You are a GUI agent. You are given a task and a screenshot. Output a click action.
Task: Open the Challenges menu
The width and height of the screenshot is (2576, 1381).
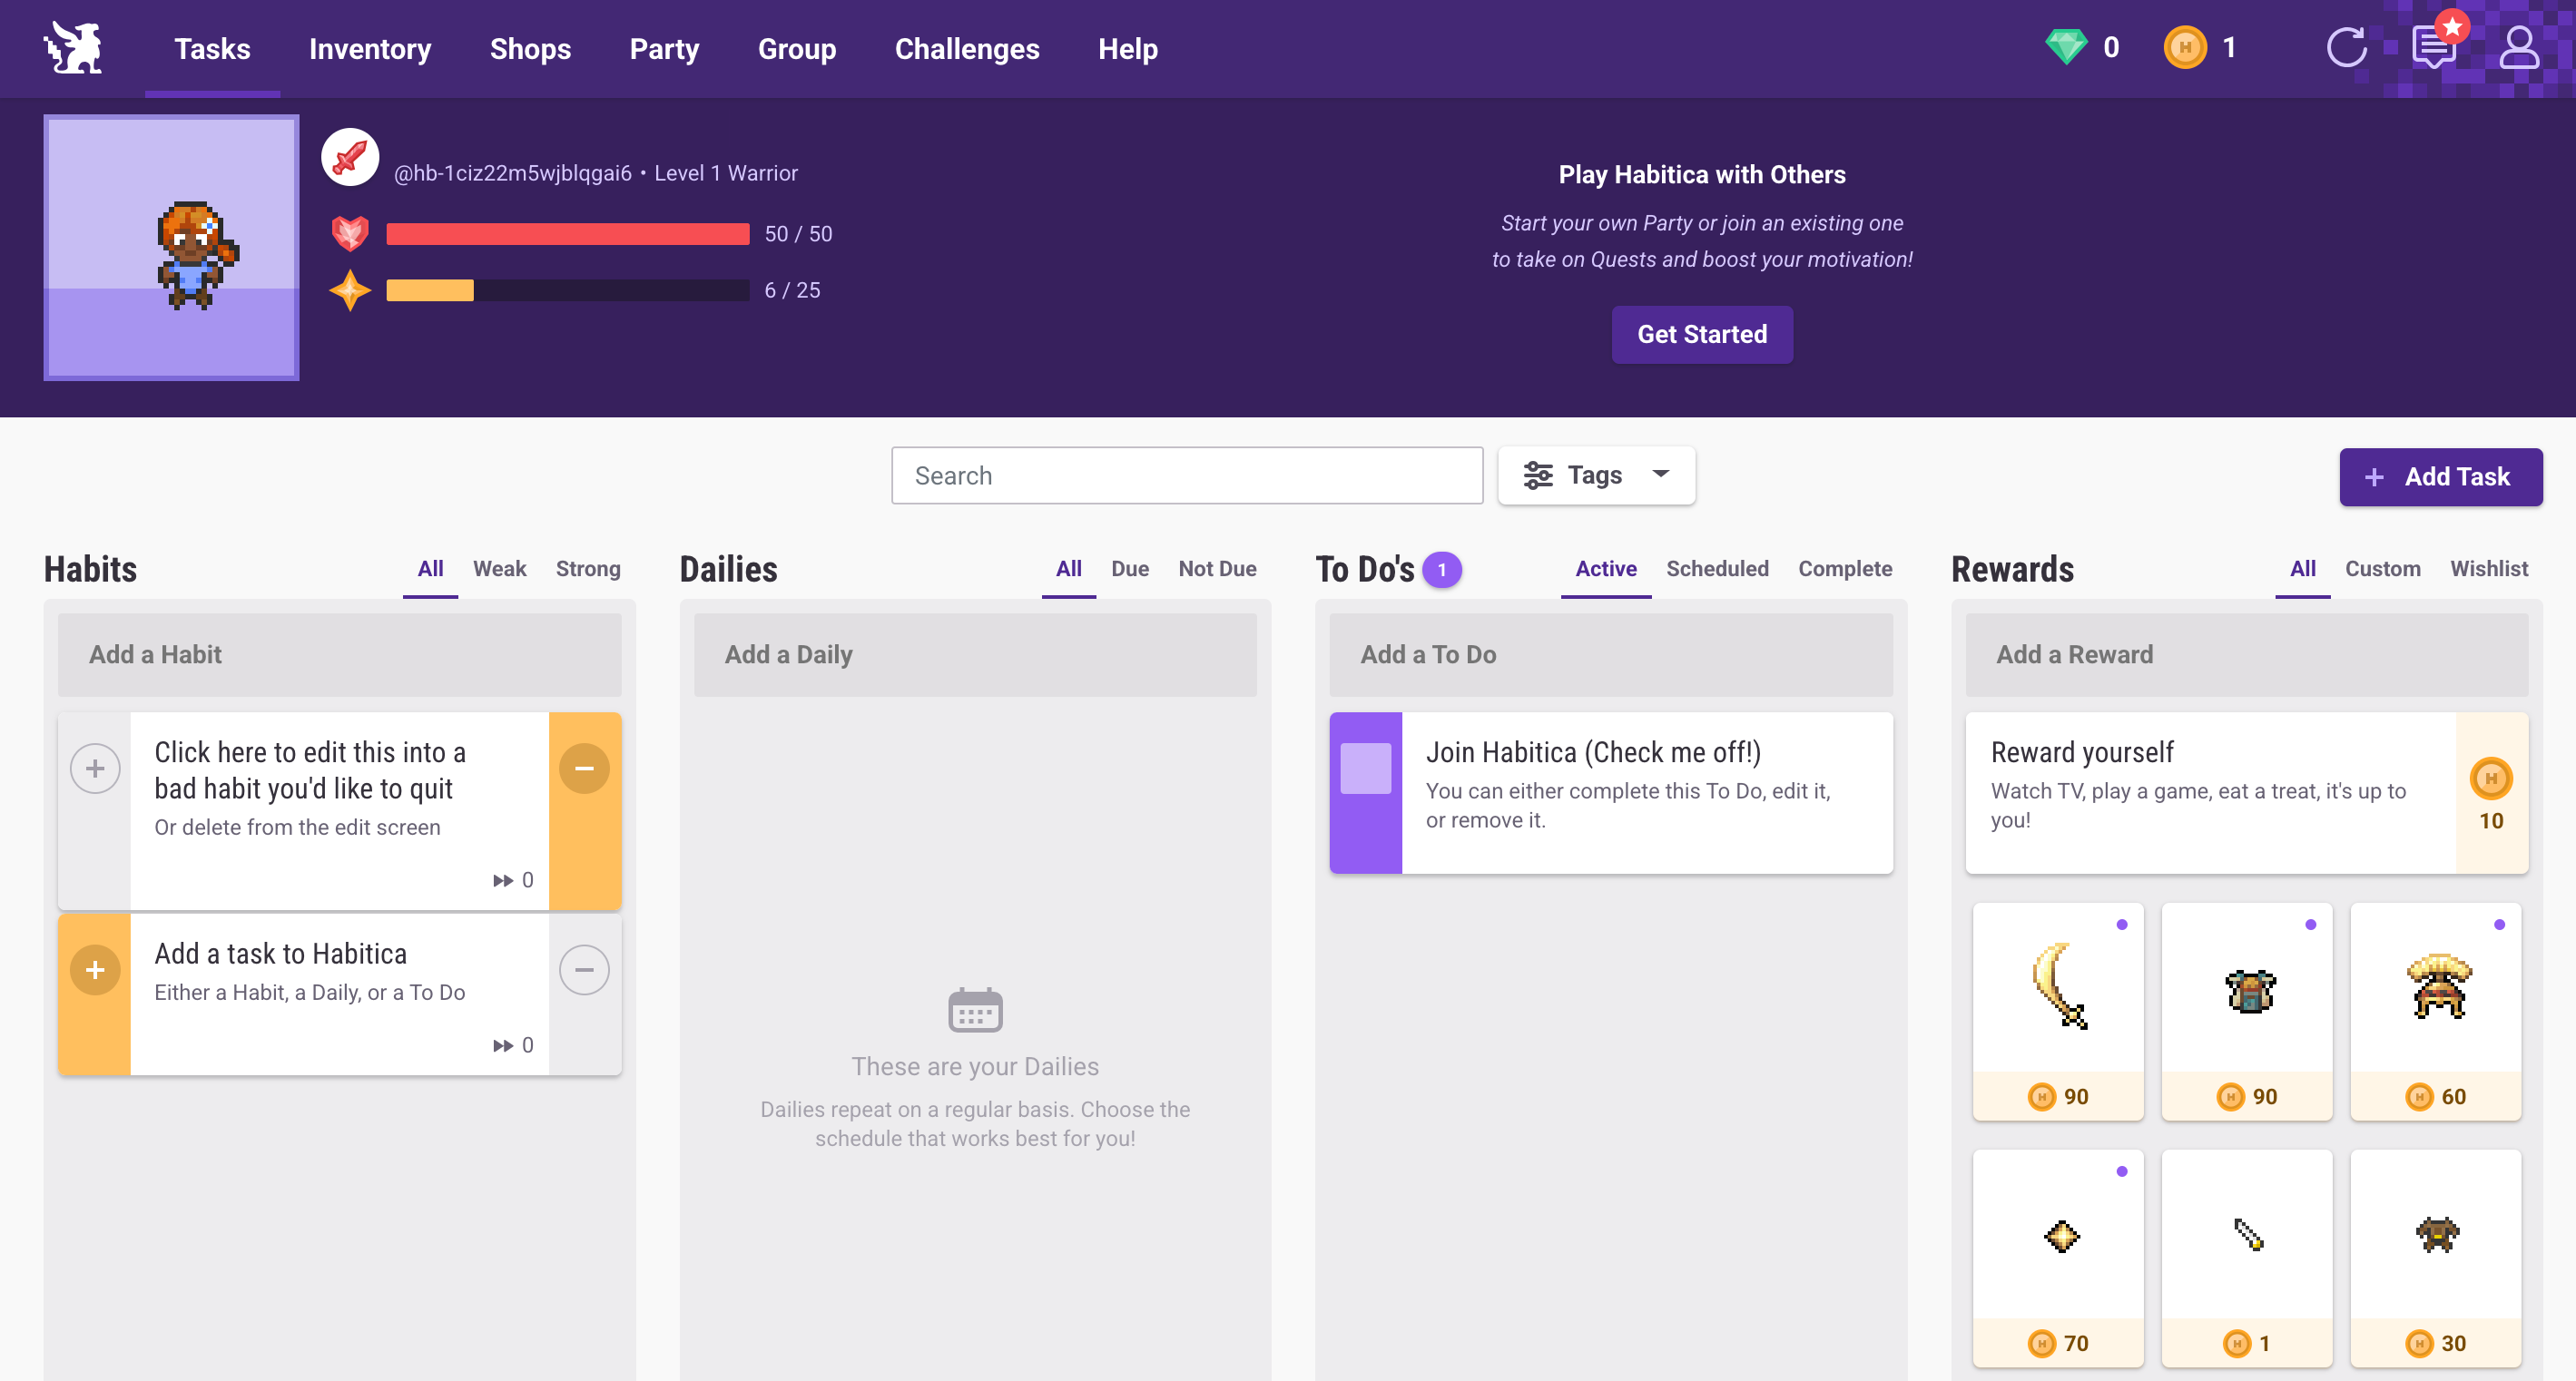click(x=967, y=48)
